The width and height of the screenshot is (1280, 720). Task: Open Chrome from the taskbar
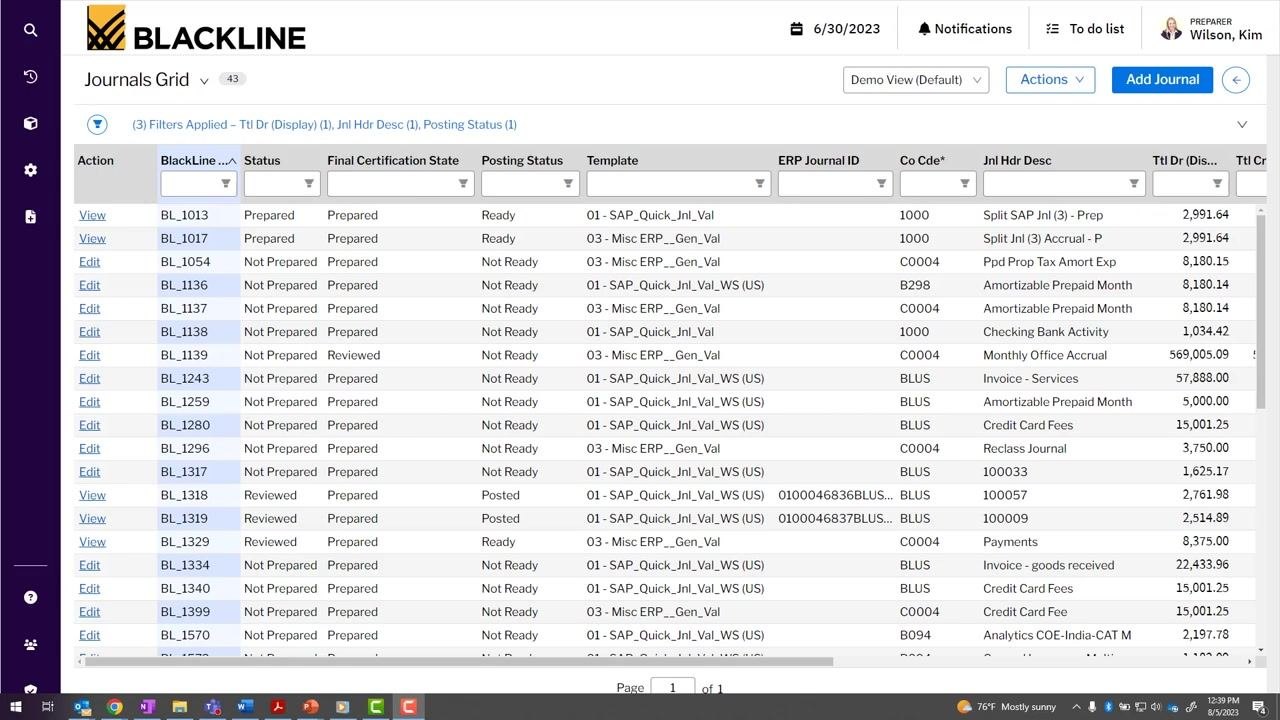115,707
